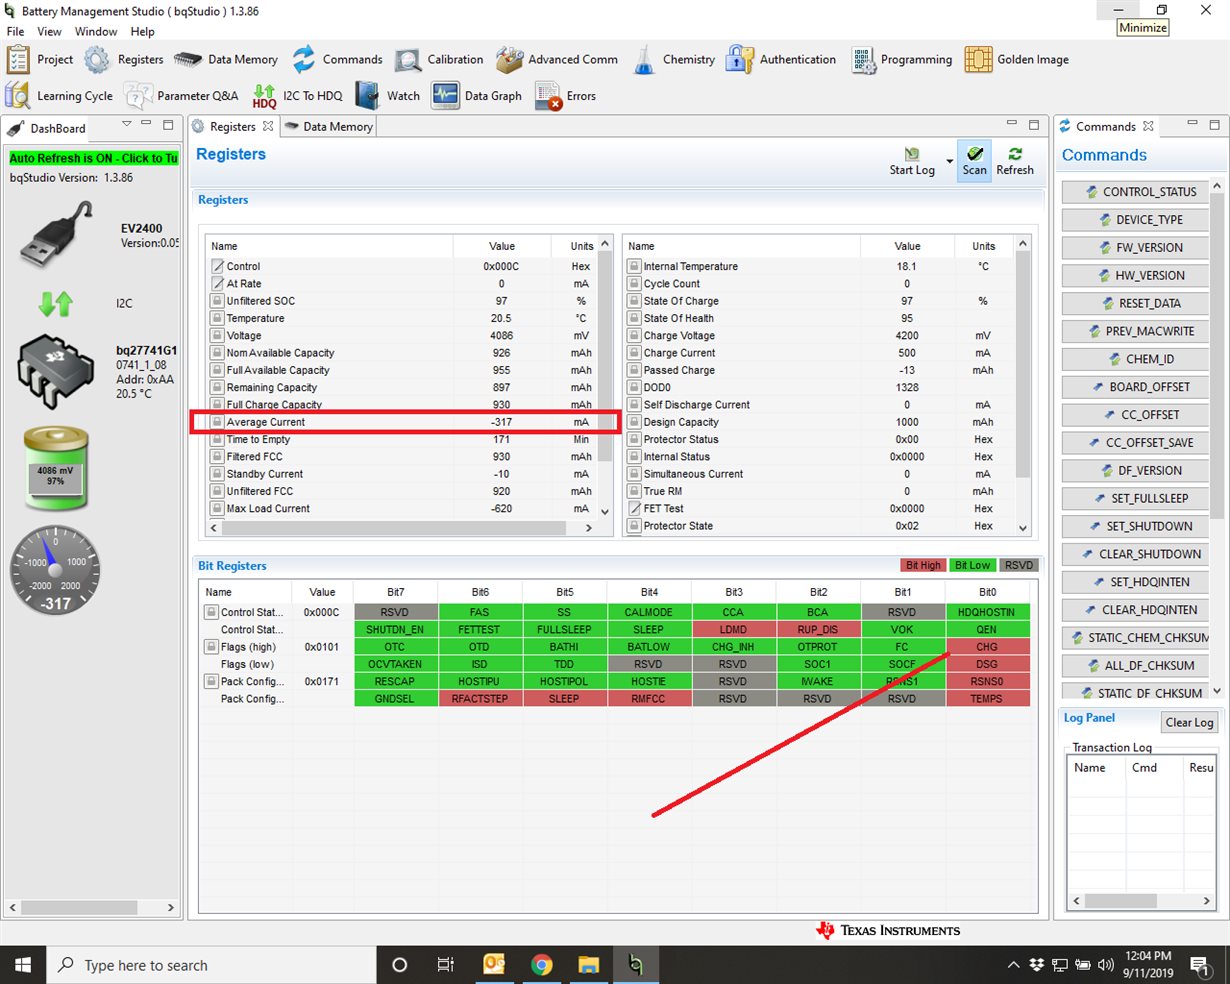
Task: Send the CHEM_ID command
Action: pyautogui.click(x=1137, y=359)
